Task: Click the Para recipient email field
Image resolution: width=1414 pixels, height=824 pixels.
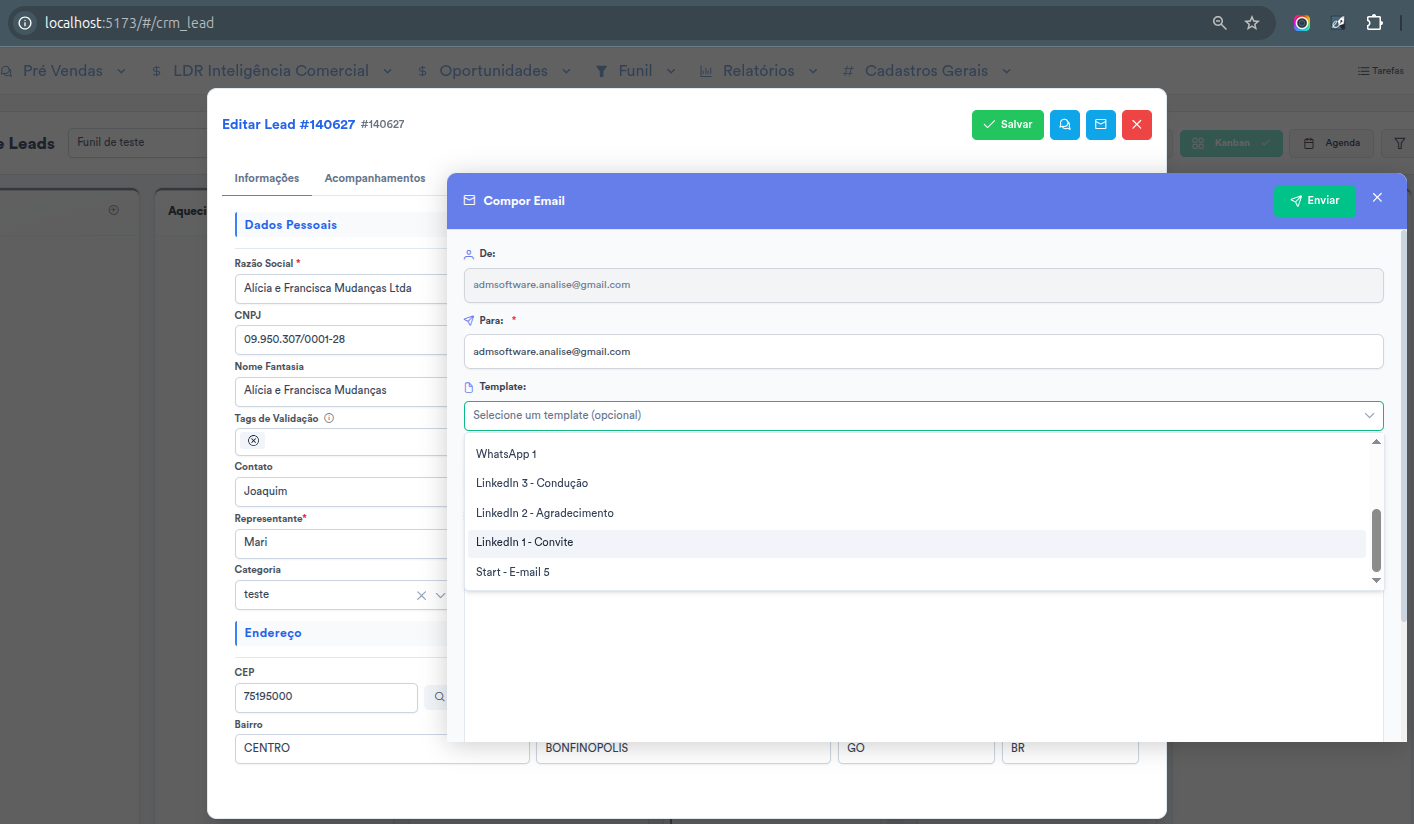Action: pos(924,351)
